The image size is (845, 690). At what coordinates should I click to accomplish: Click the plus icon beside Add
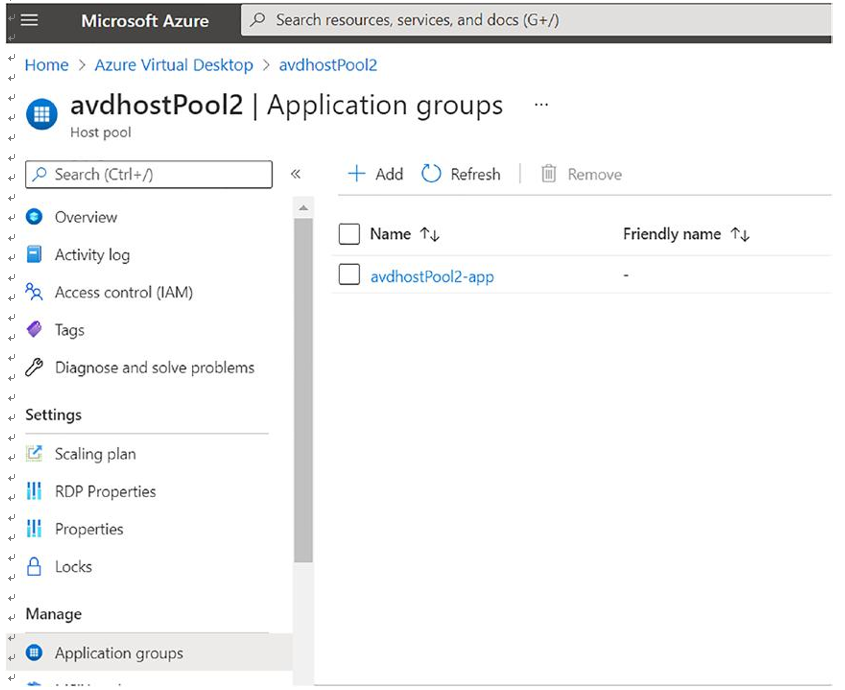pyautogui.click(x=356, y=174)
